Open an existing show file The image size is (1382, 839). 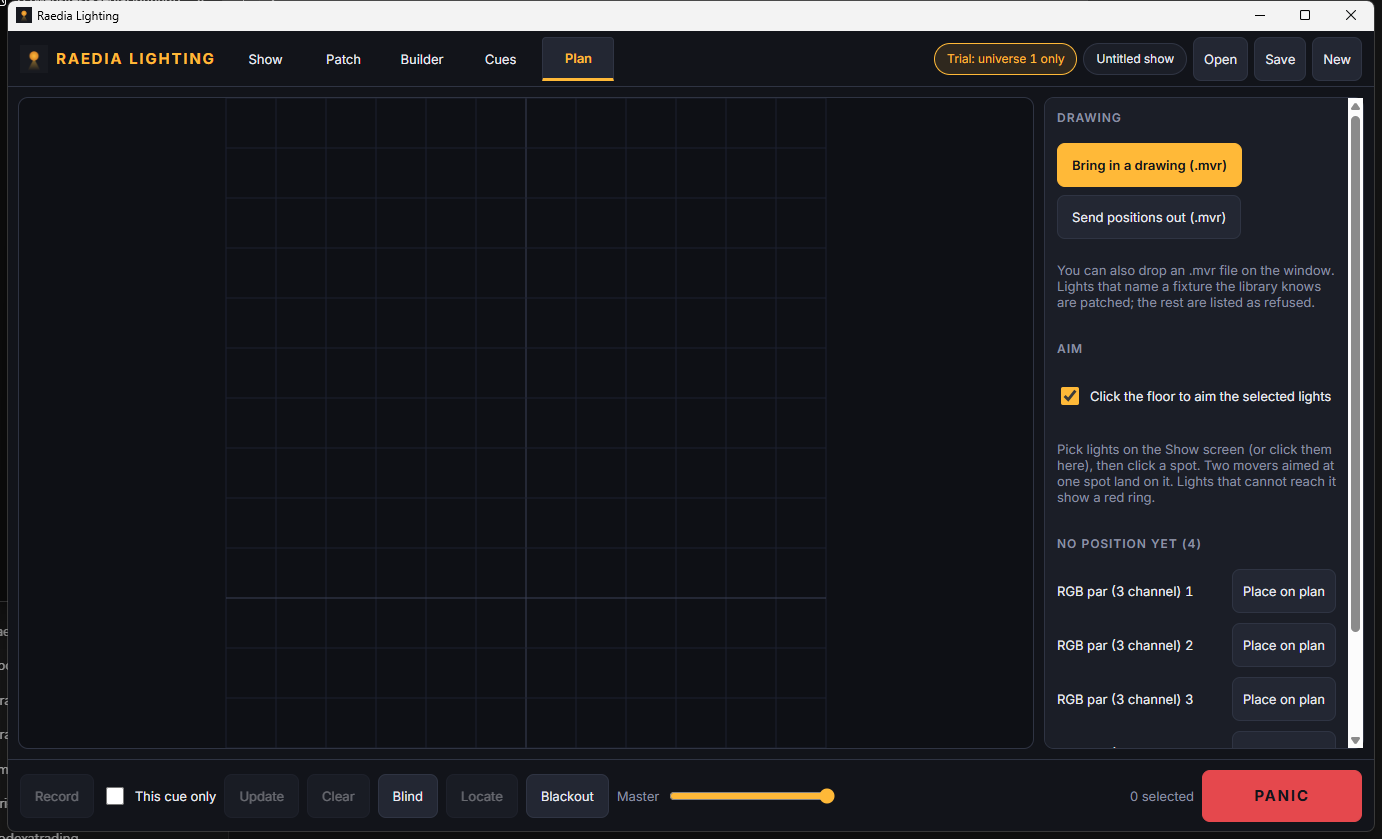coord(1220,59)
